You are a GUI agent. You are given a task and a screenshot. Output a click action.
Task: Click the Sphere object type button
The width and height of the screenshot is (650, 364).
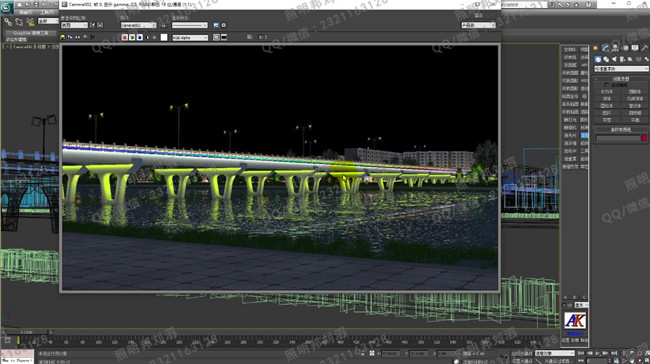point(607,99)
